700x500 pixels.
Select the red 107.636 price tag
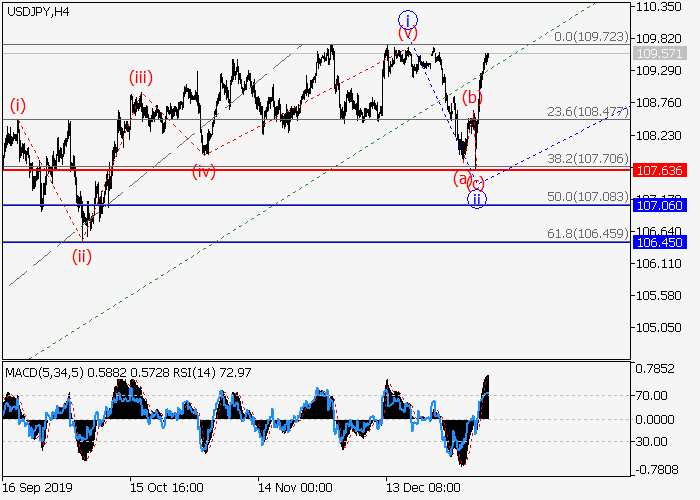(656, 170)
